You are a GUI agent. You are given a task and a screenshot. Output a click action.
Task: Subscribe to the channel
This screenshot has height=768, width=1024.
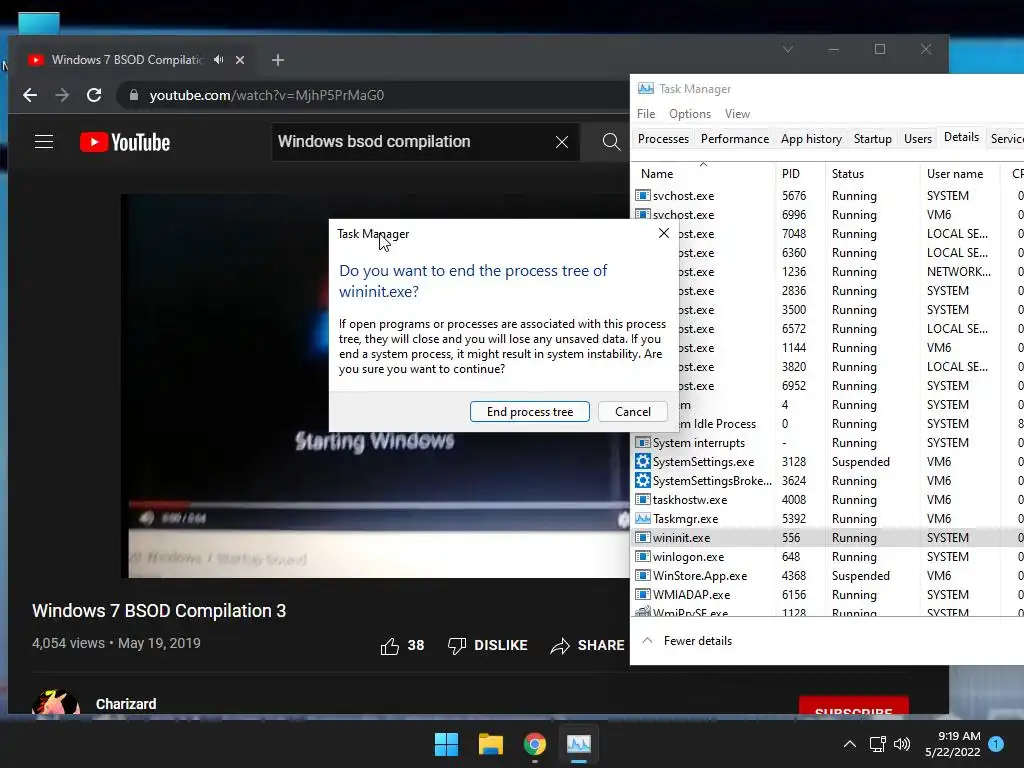click(854, 707)
